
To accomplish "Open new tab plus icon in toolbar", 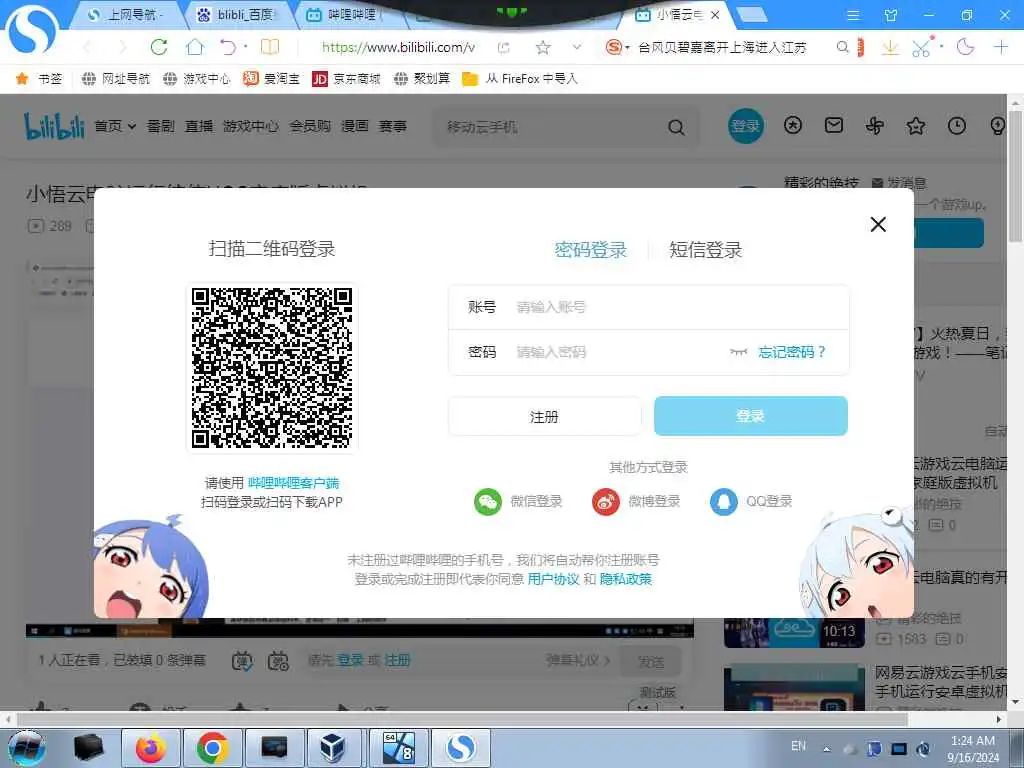I will 1000,47.
